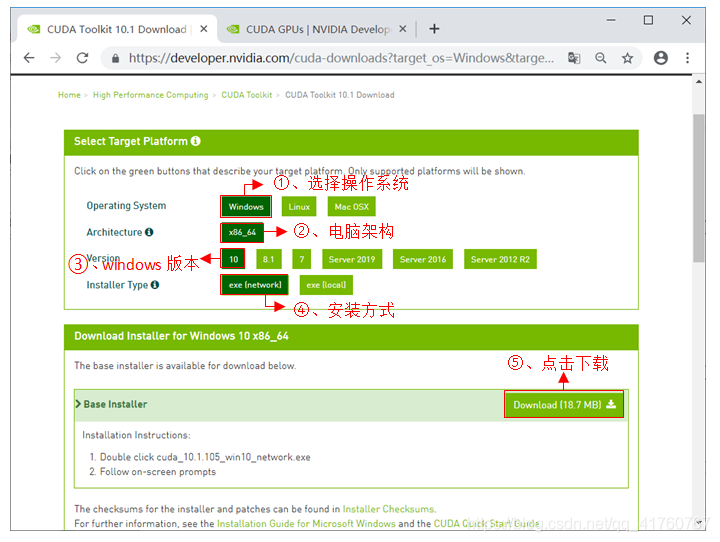This screenshot has height=542, width=720.
Task: Expand the Base Installer chevron
Action: (x=78, y=404)
